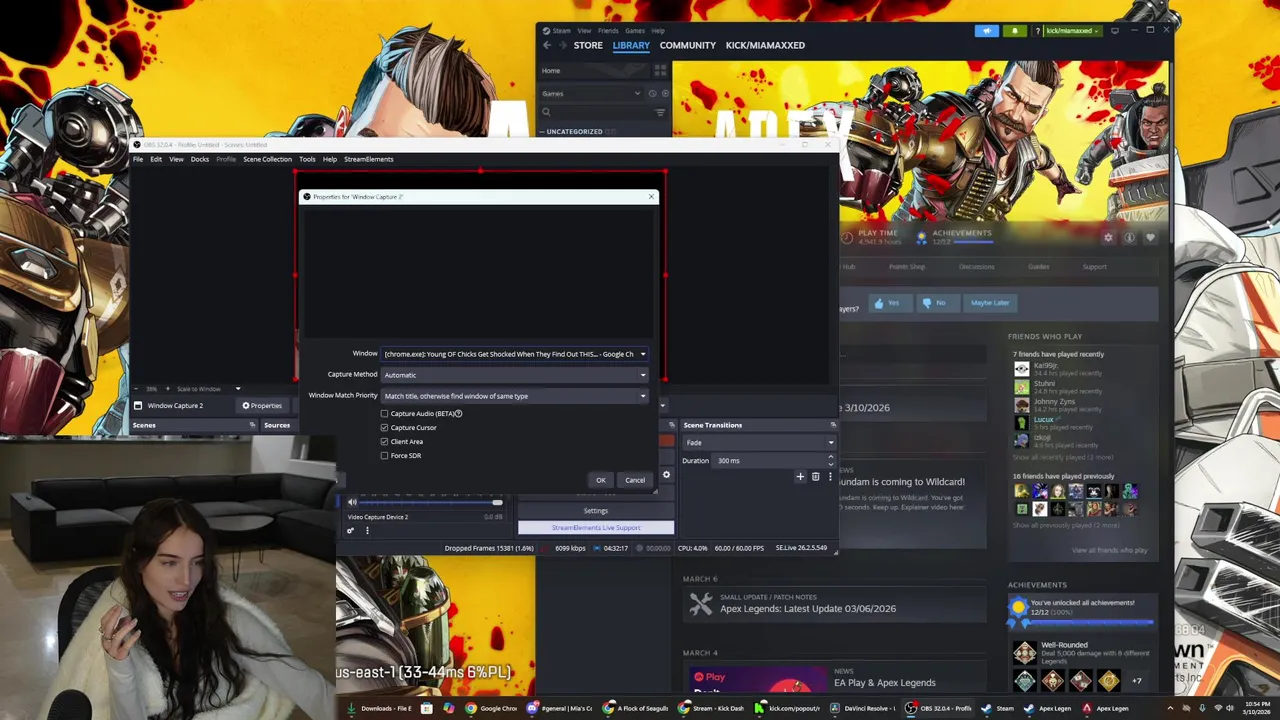
Task: Open the OBS Tools menu
Action: pos(307,159)
